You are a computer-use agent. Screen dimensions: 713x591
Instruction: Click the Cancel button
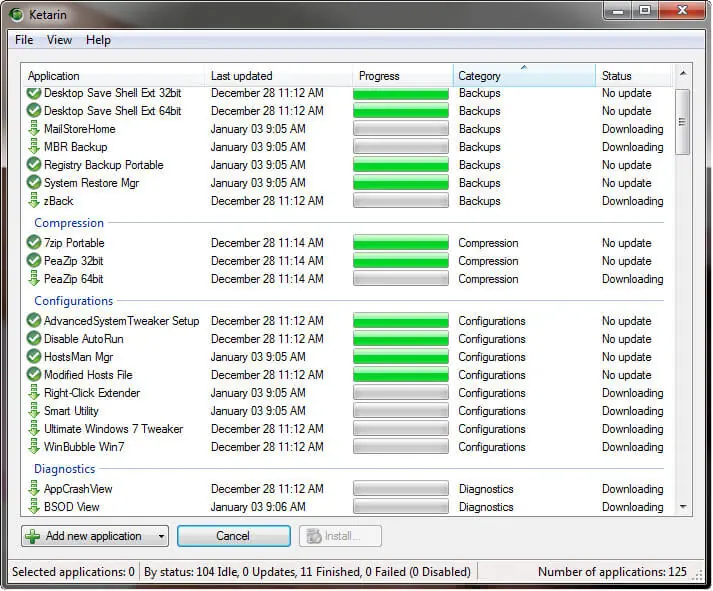coord(233,536)
